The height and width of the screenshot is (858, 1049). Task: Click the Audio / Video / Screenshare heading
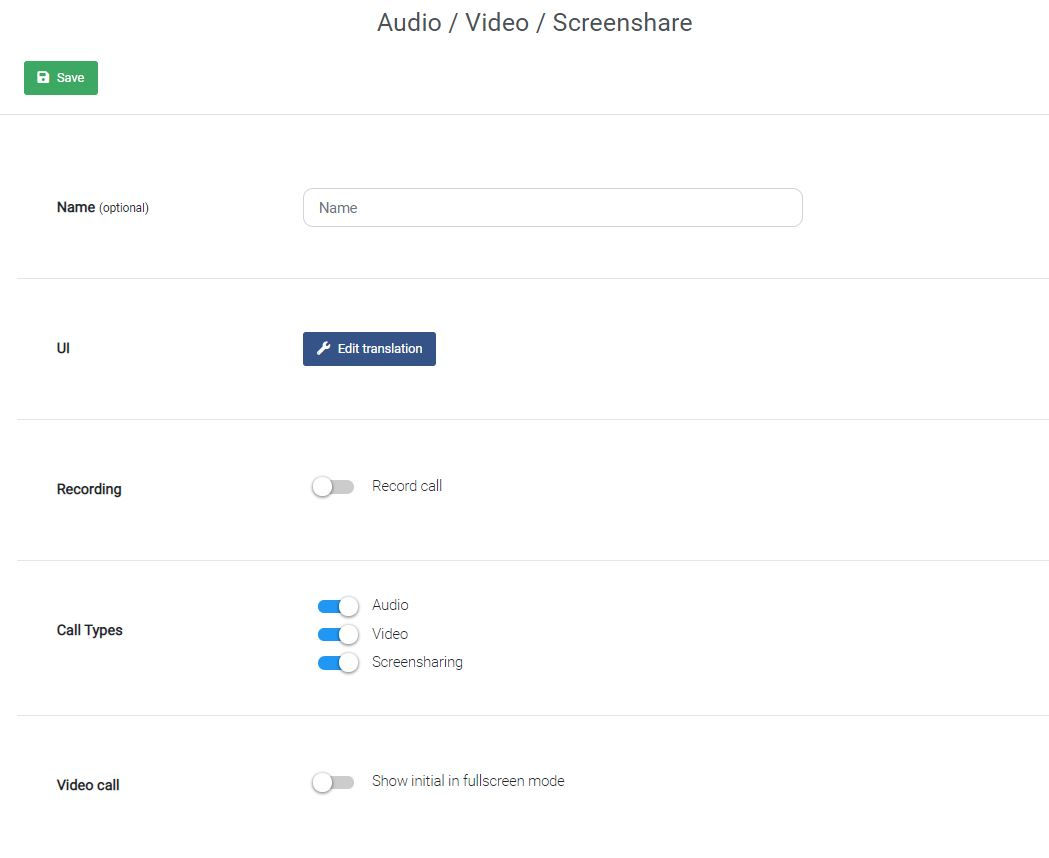[x=535, y=23]
